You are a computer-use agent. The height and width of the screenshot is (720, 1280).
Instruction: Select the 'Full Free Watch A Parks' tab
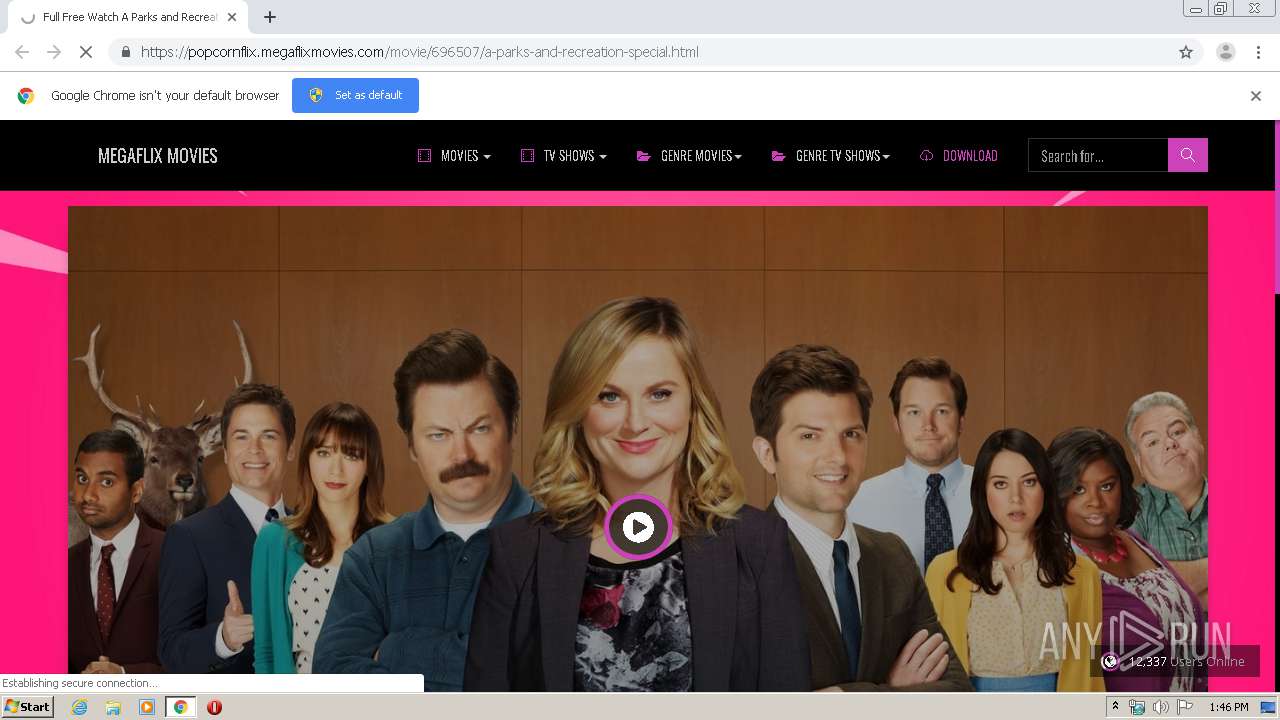(x=128, y=17)
